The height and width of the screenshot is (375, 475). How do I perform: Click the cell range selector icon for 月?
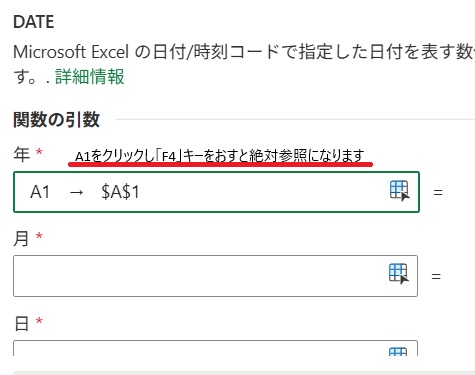click(399, 274)
